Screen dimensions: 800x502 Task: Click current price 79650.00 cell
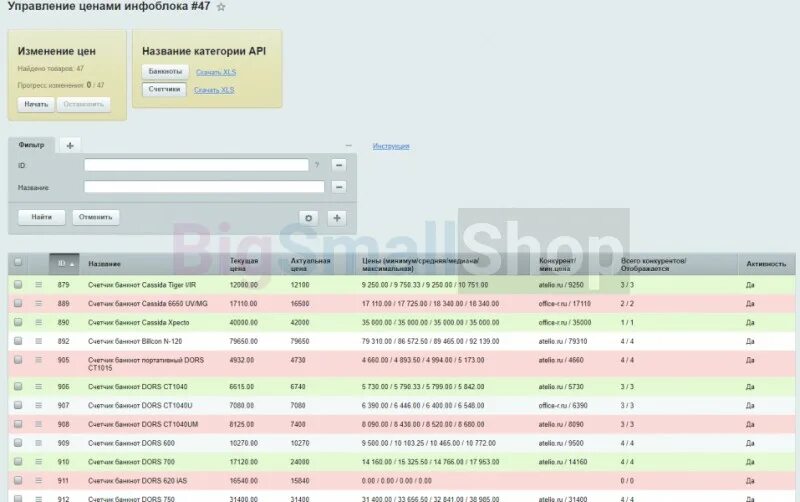[x=244, y=342]
